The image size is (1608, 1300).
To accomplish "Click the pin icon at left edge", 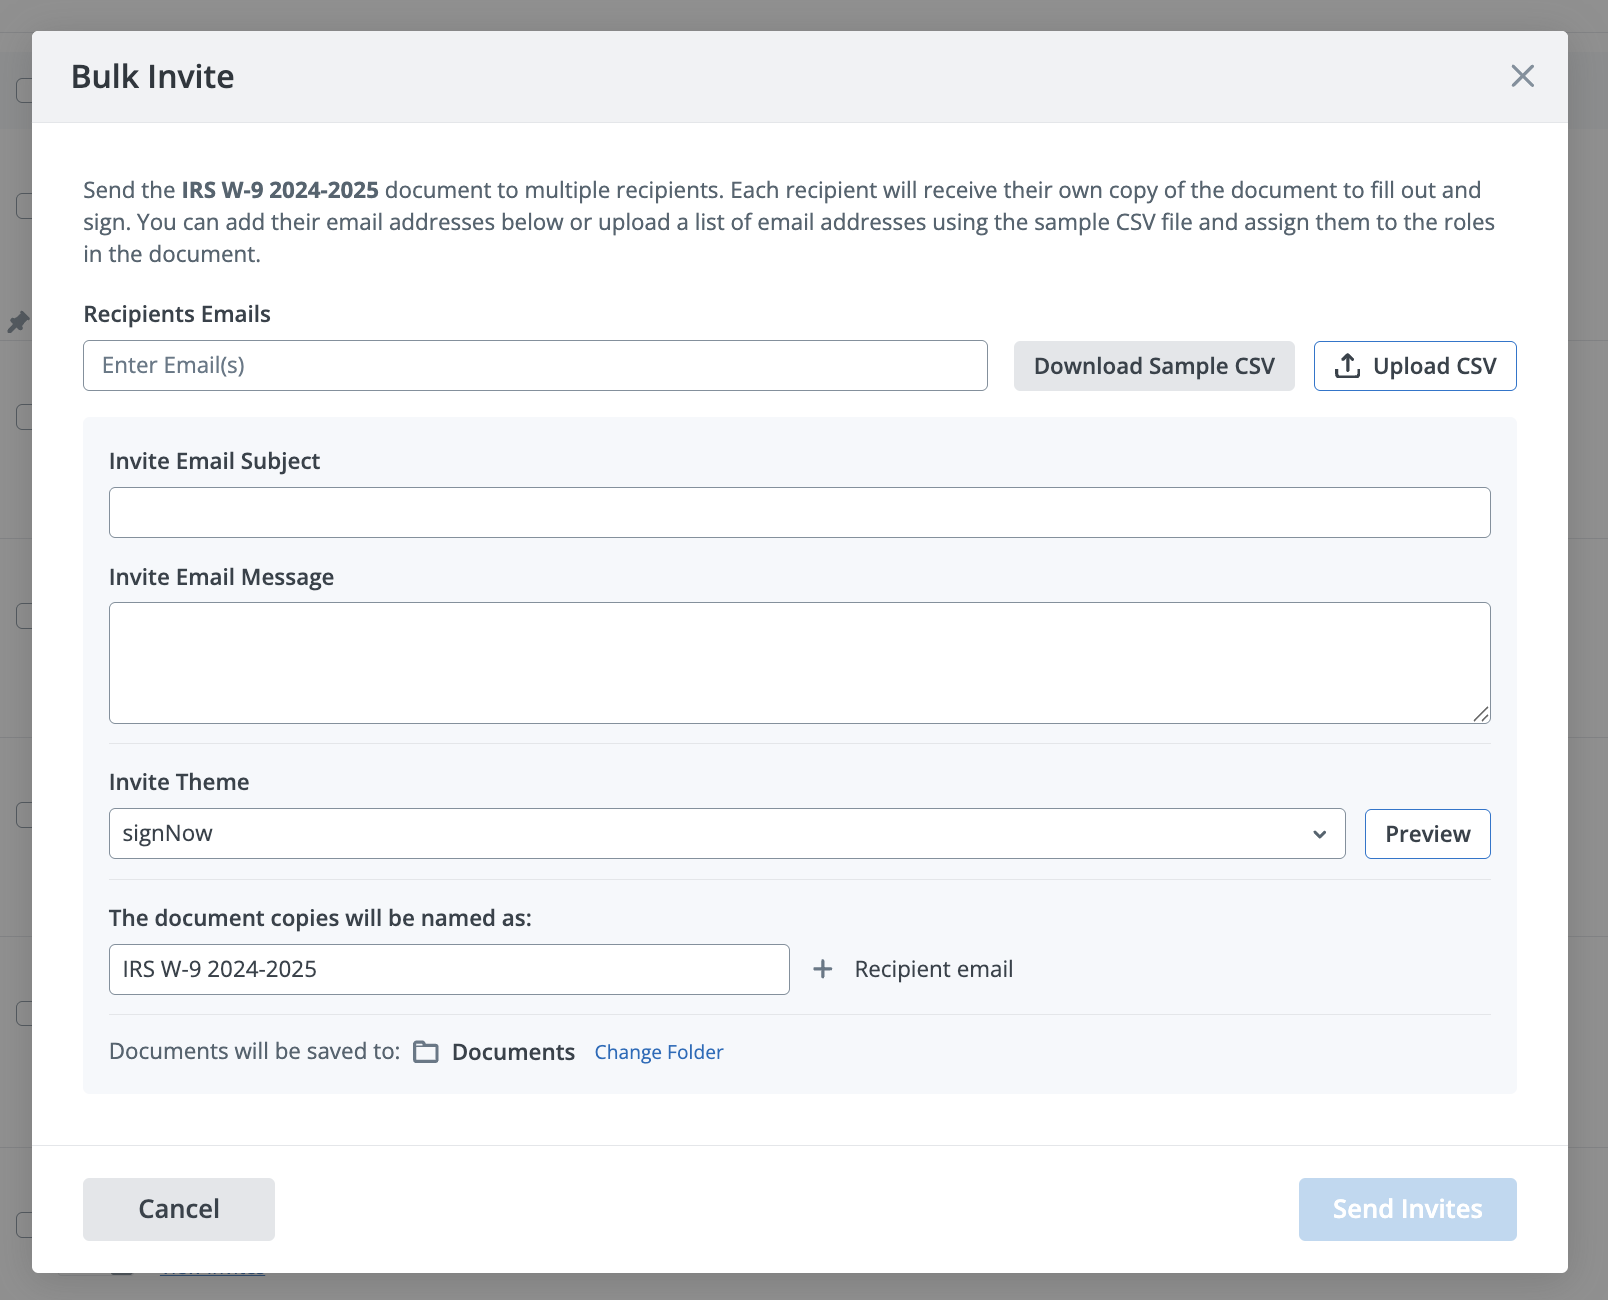I will [18, 322].
